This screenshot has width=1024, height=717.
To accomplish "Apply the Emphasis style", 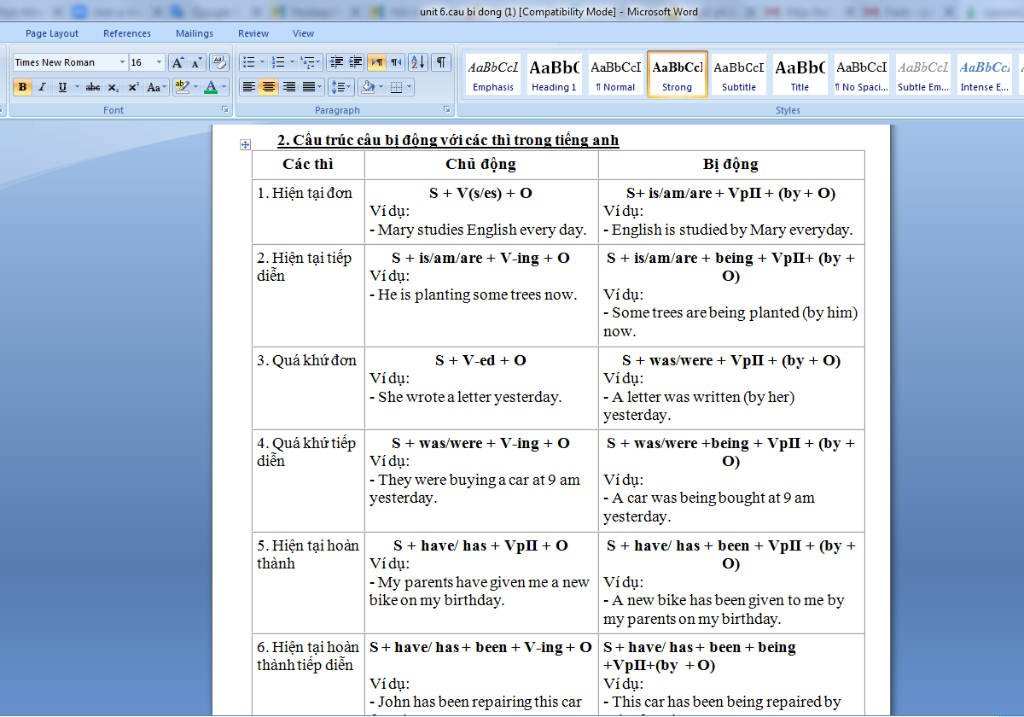I will pos(493,75).
